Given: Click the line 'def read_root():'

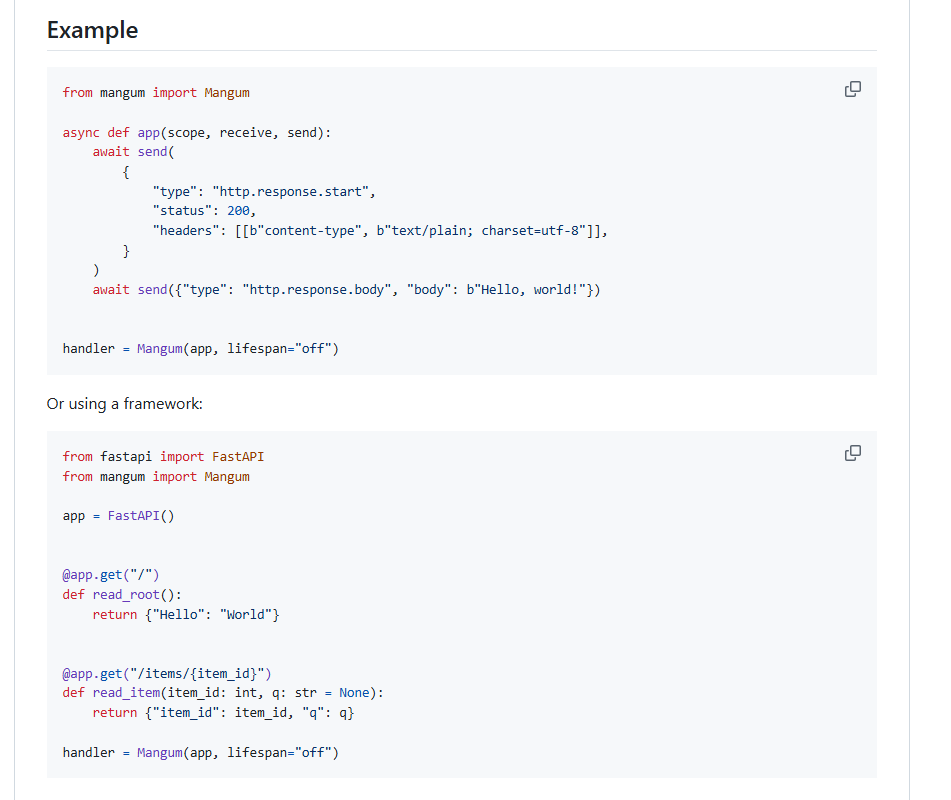Looking at the screenshot, I should (x=122, y=594).
